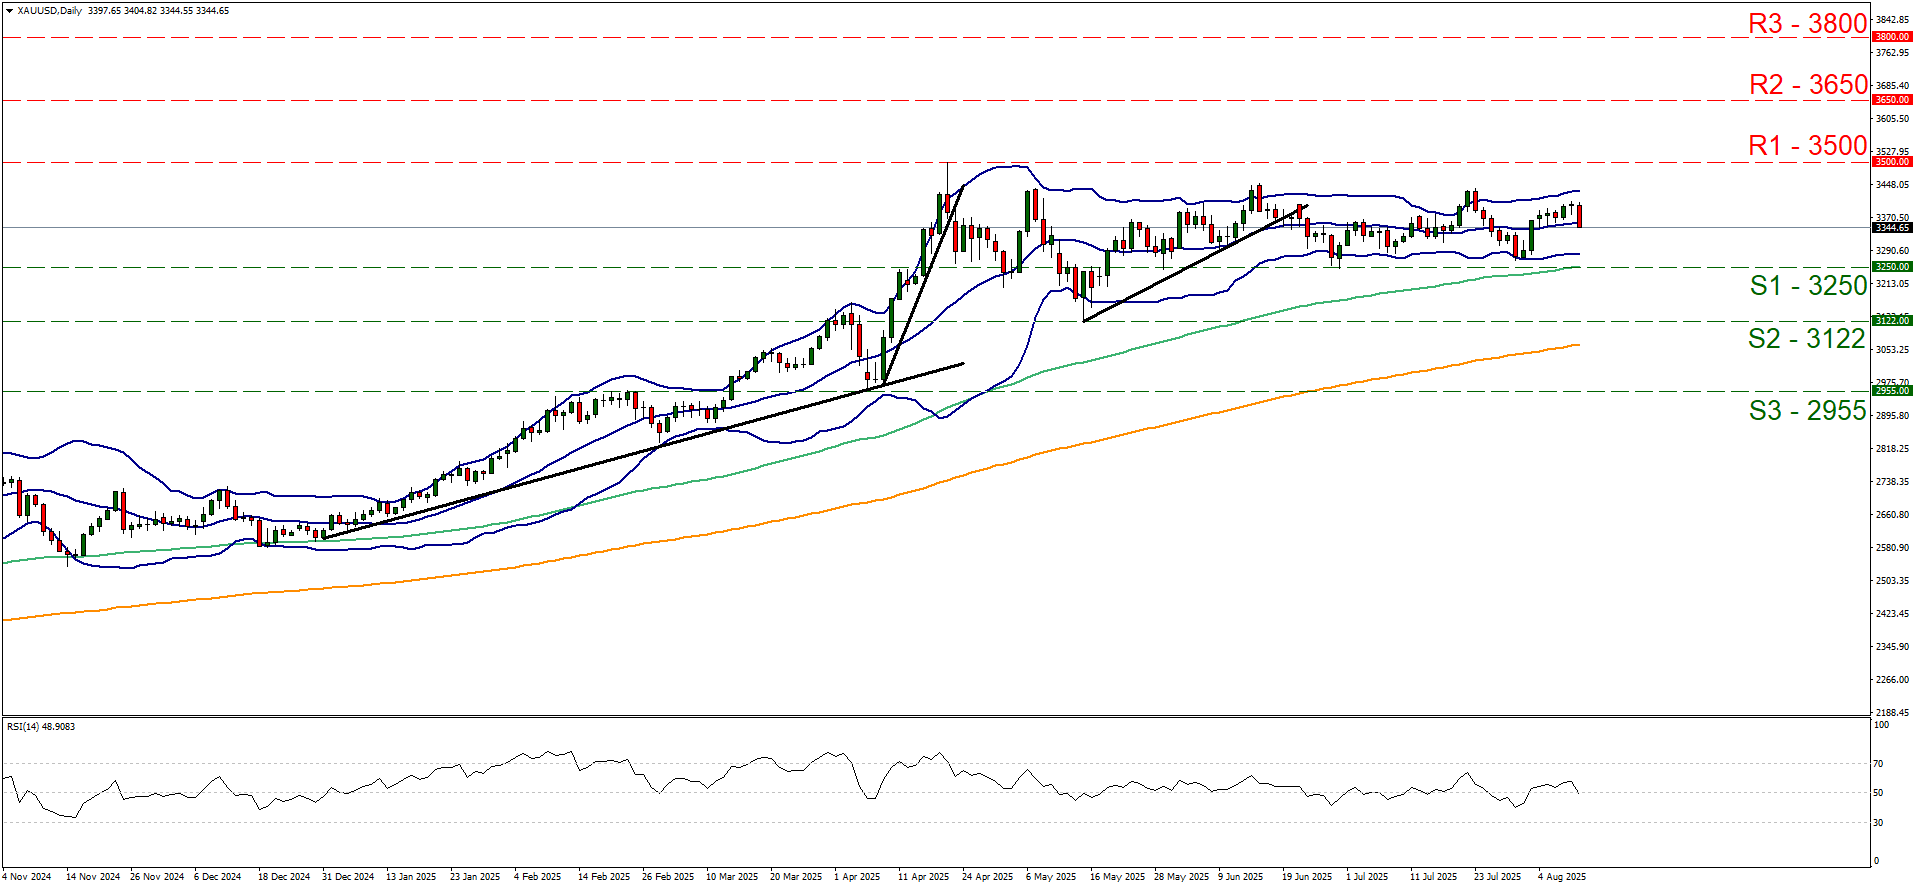Click the 4 Feb 2025 date label

tap(538, 877)
